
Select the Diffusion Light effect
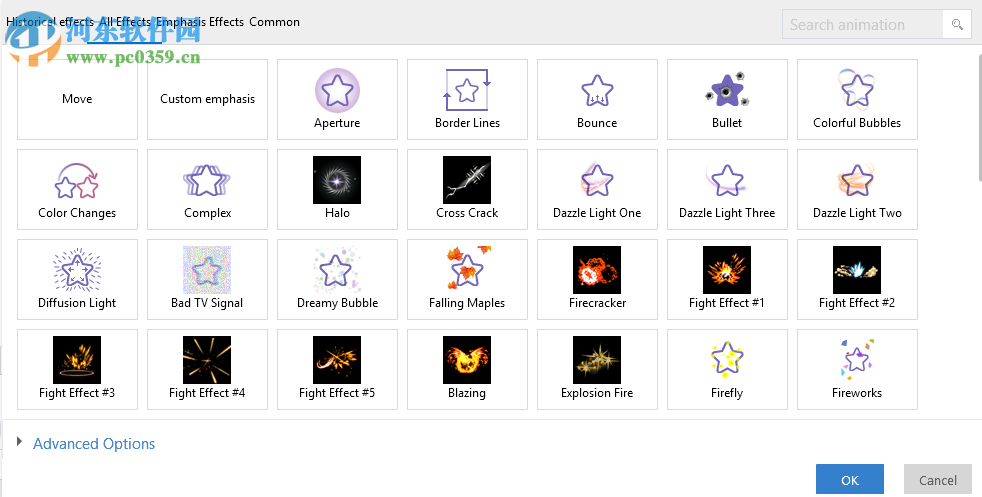click(77, 280)
